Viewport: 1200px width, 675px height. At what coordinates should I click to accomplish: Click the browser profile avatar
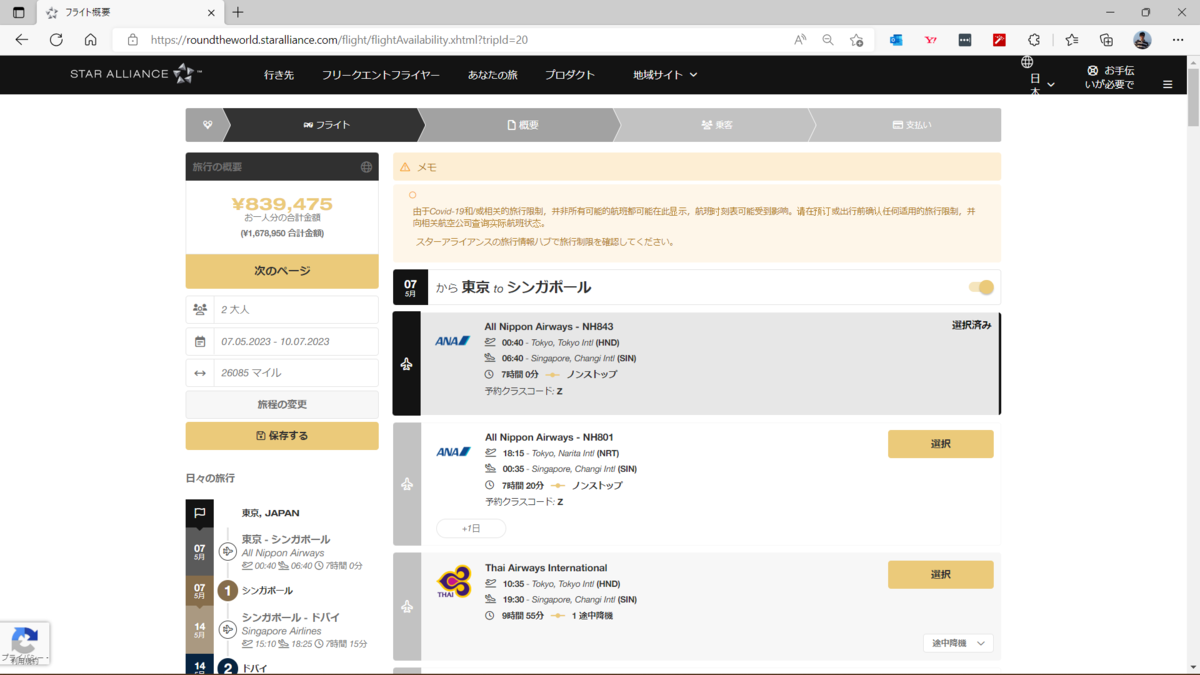point(1142,40)
